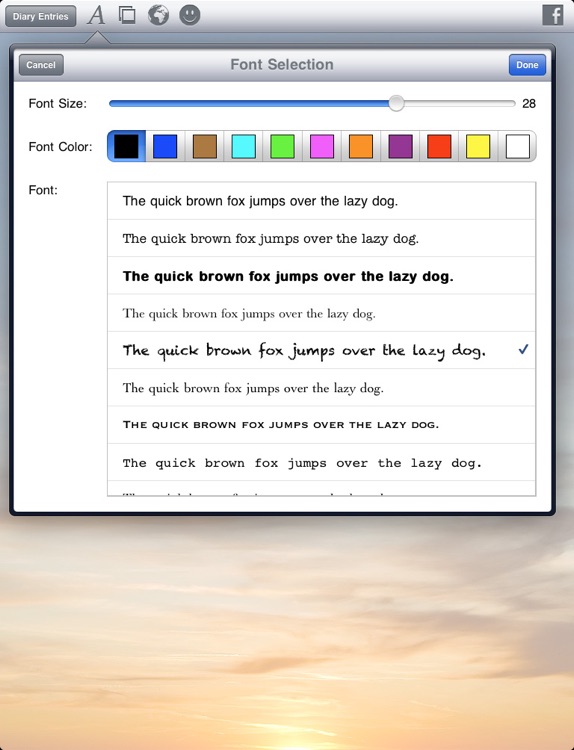The height and width of the screenshot is (750, 574).
Task: Choose the checked handwriting font row
Action: (x=321, y=350)
